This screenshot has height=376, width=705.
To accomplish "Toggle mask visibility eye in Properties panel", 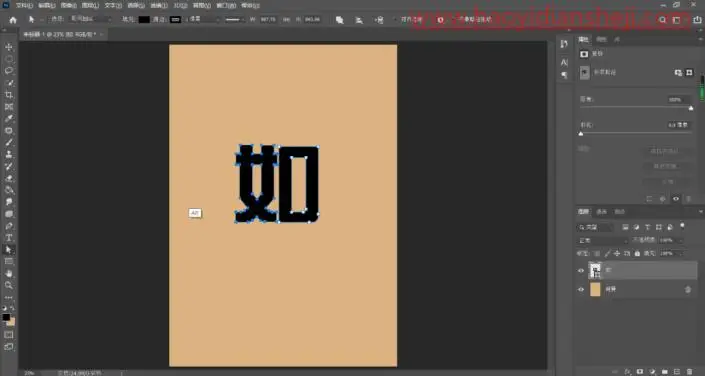I will point(676,198).
